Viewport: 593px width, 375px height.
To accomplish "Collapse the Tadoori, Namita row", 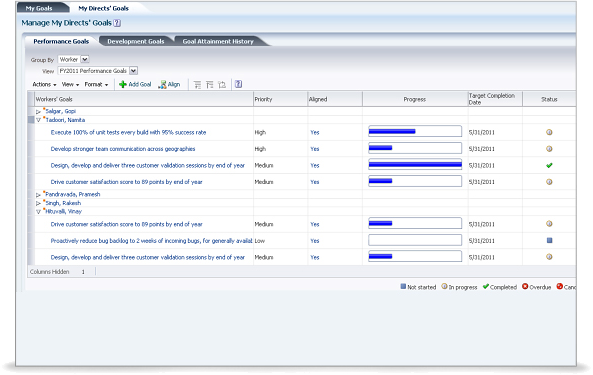I will pyautogui.click(x=38, y=120).
